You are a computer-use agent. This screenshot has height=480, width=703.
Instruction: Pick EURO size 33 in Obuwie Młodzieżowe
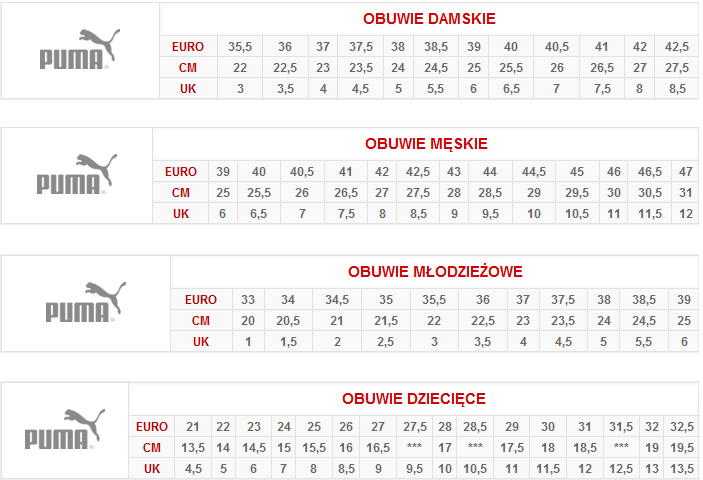click(248, 299)
